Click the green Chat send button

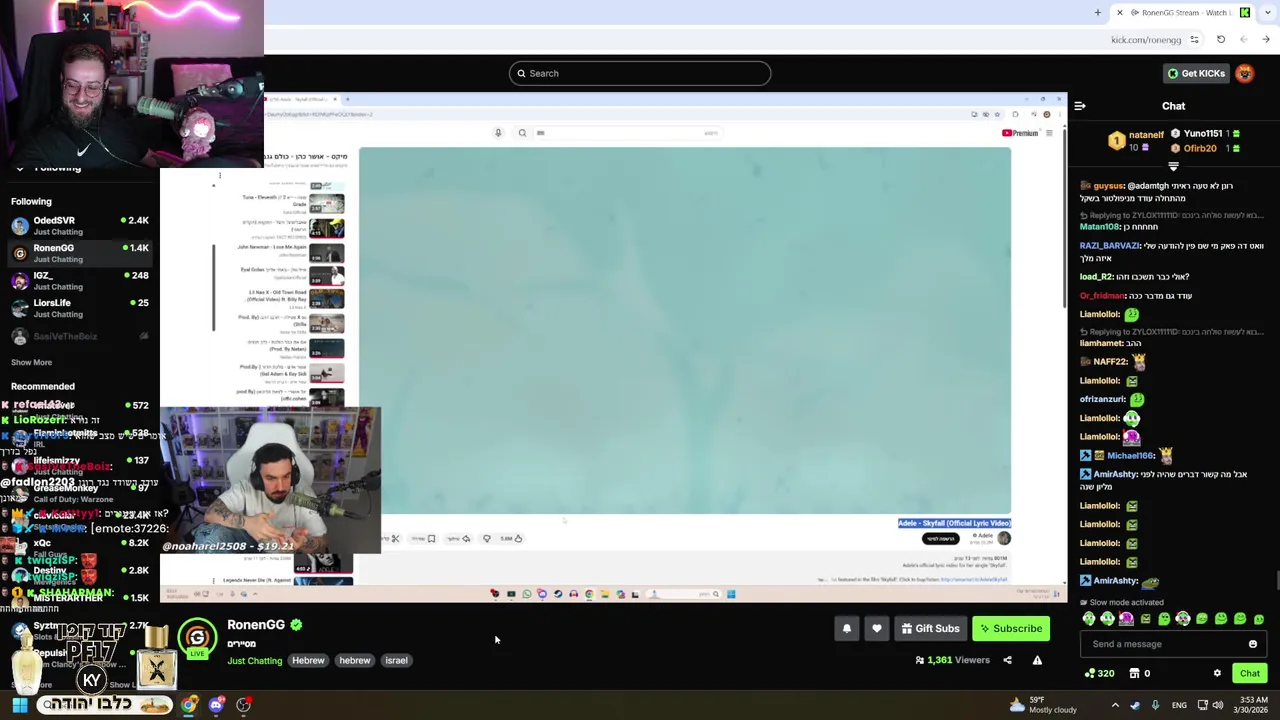pos(1250,673)
